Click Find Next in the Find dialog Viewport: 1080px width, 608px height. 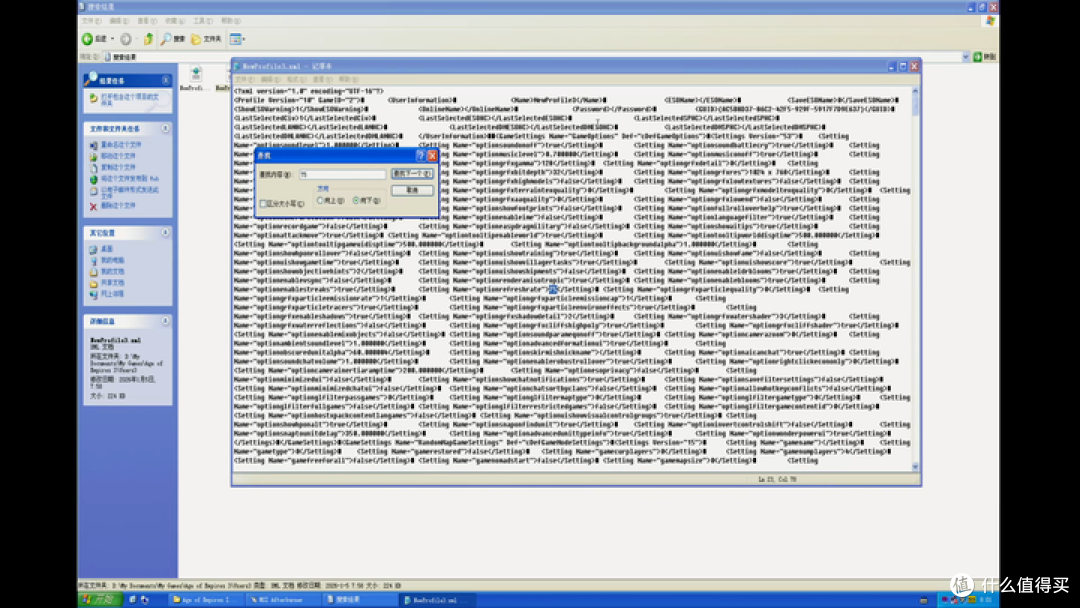tap(412, 174)
